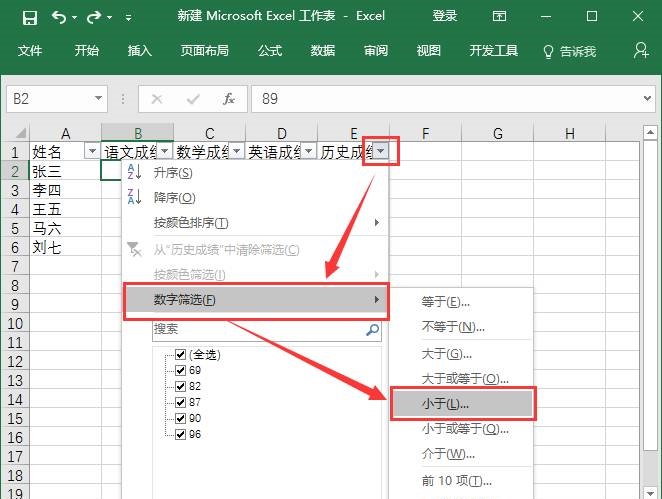Image resolution: width=662 pixels, height=499 pixels.
Task: Toggle the (全选) checkbox
Action: click(x=180, y=354)
